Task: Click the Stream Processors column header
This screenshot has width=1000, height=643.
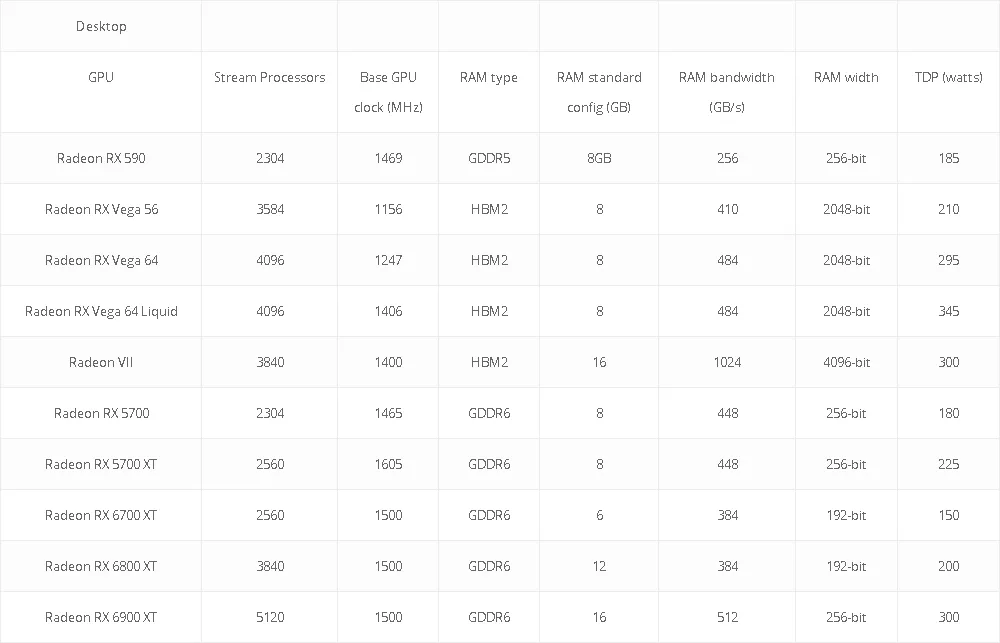Action: (x=269, y=78)
